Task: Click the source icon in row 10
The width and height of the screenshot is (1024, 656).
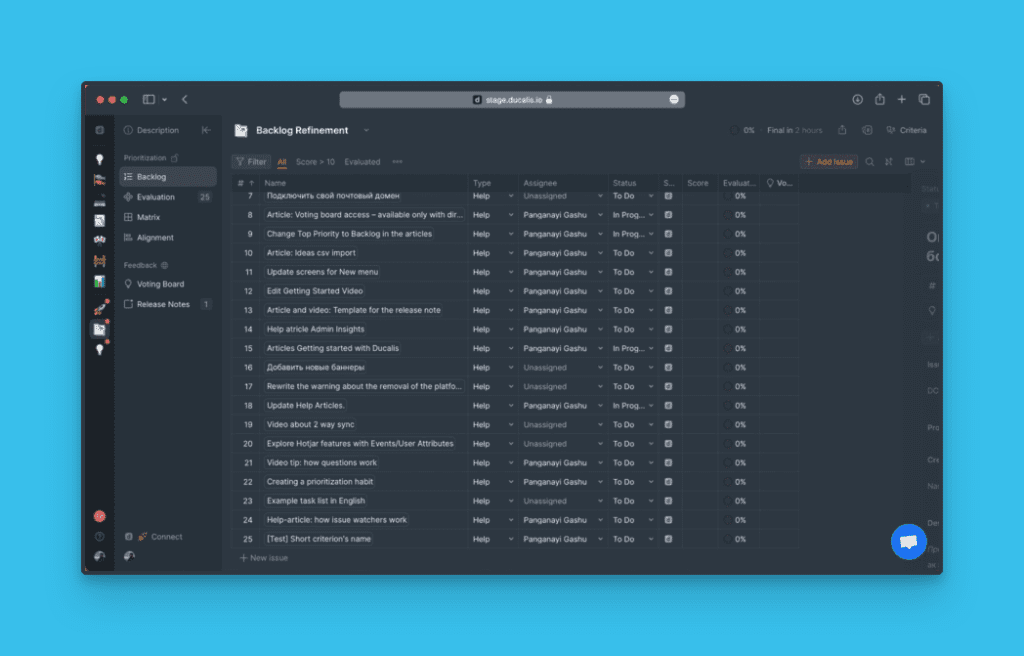Action: [x=668, y=253]
